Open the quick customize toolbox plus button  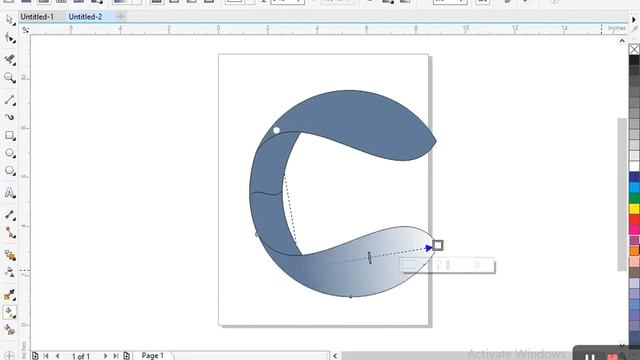(x=9, y=356)
